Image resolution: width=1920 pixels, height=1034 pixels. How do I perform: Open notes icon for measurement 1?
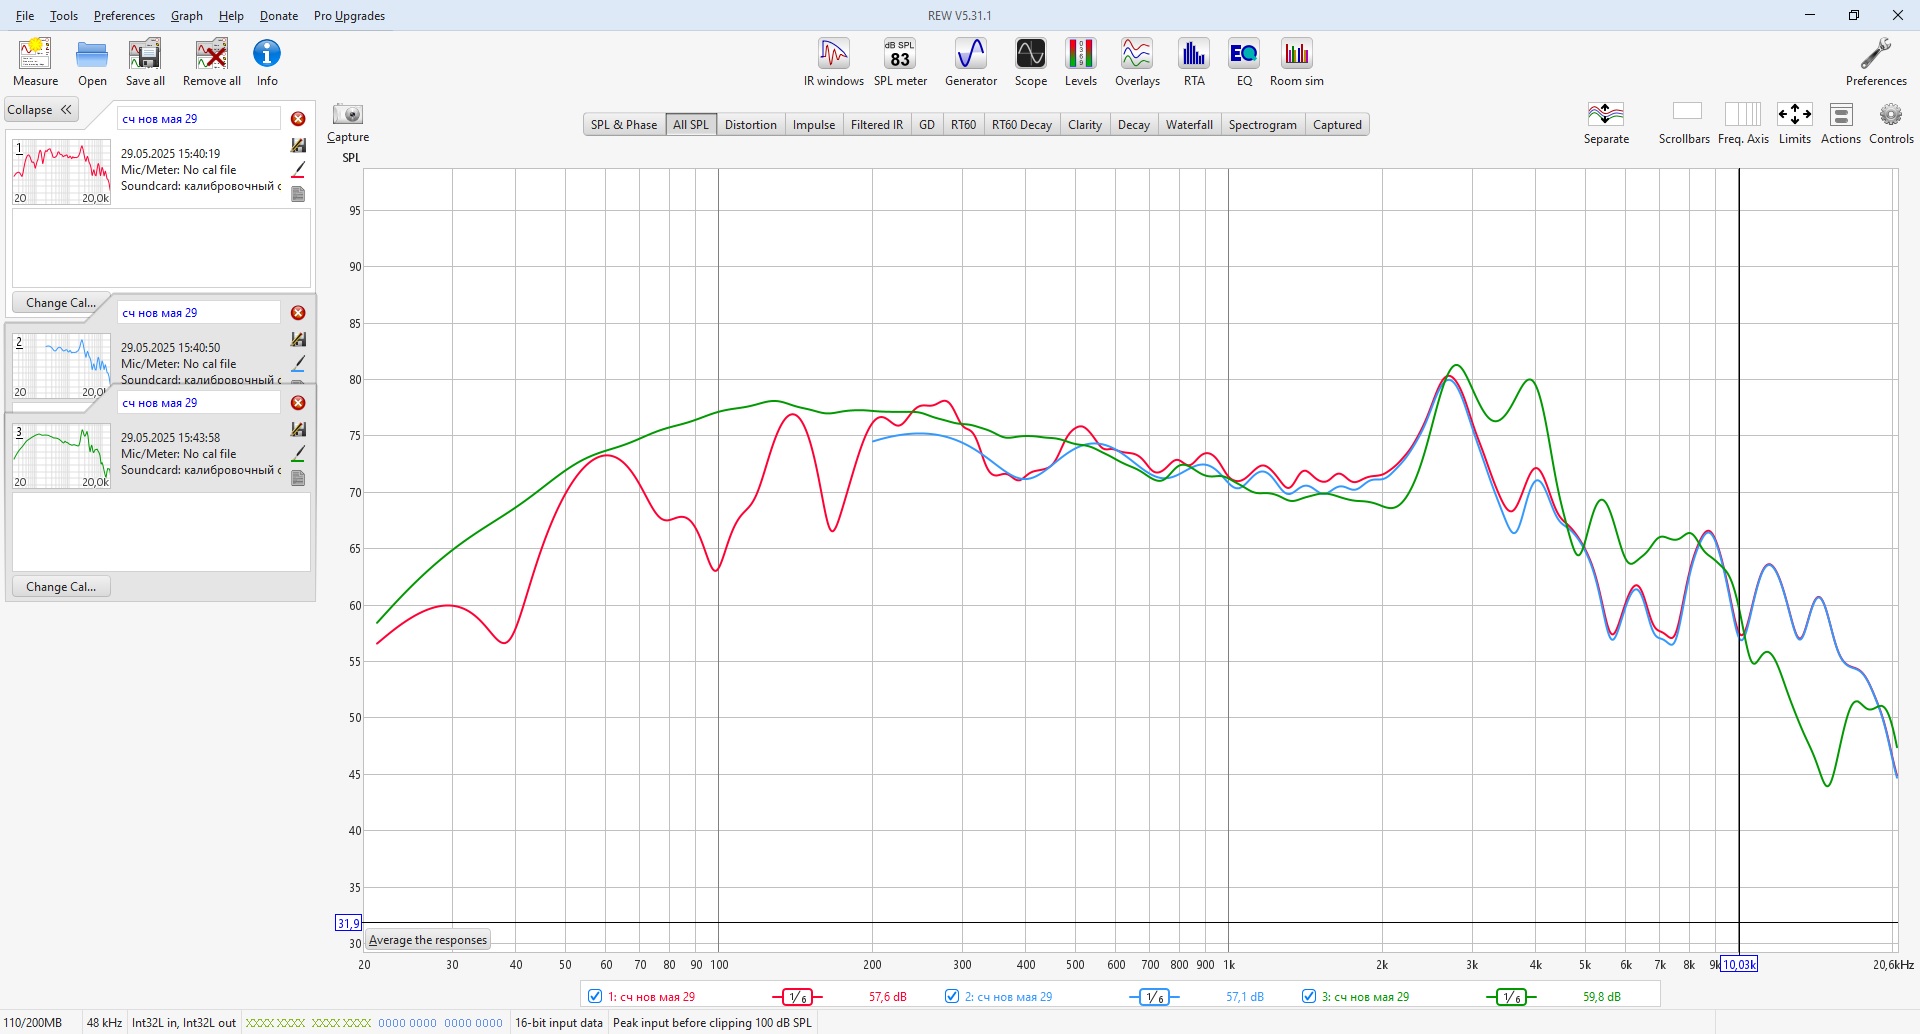(x=298, y=194)
